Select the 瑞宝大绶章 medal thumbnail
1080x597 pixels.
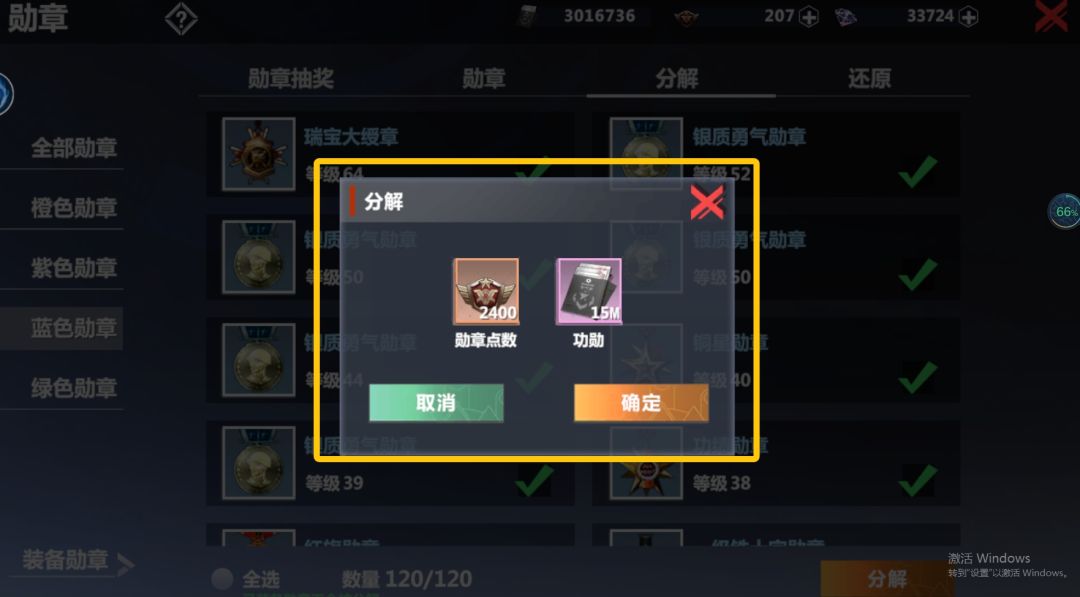[259, 154]
